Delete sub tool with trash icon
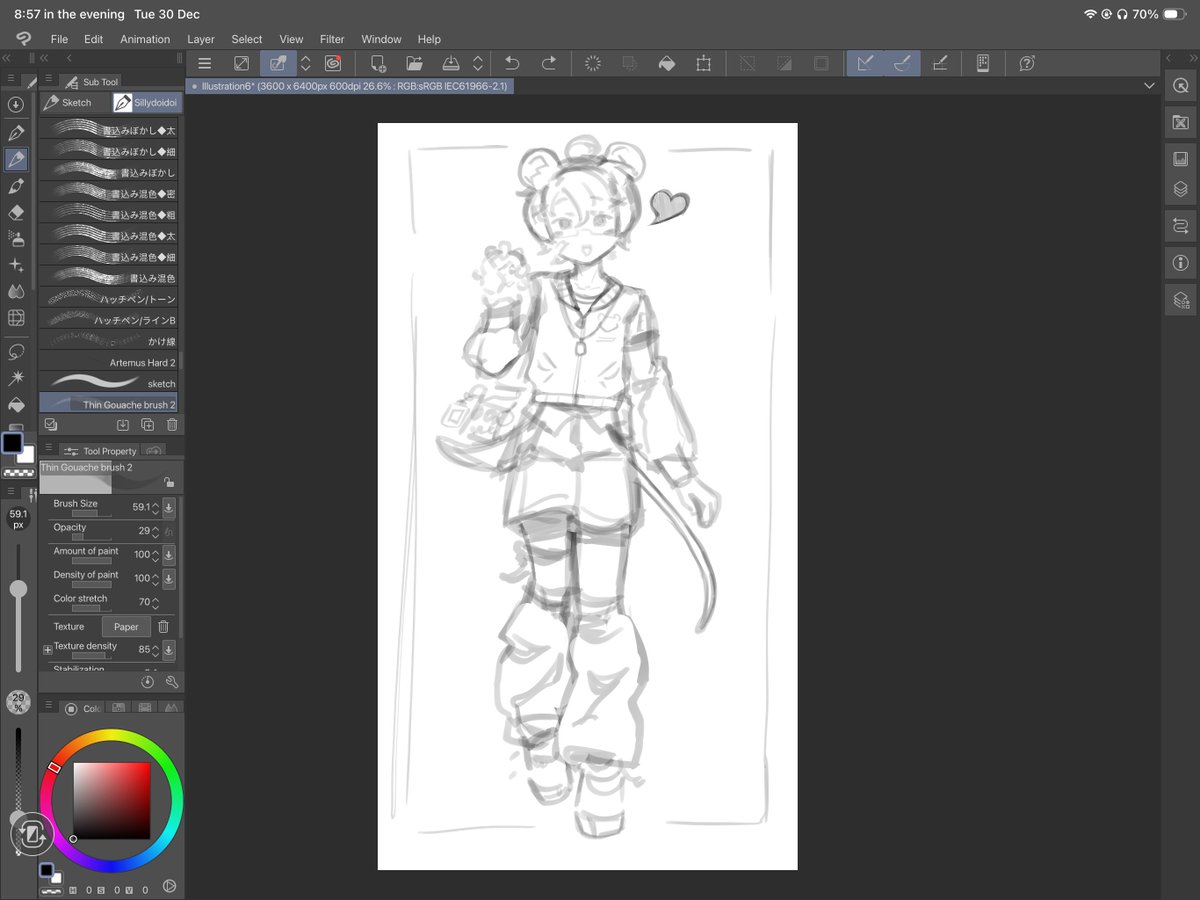1200x900 pixels. click(x=172, y=425)
